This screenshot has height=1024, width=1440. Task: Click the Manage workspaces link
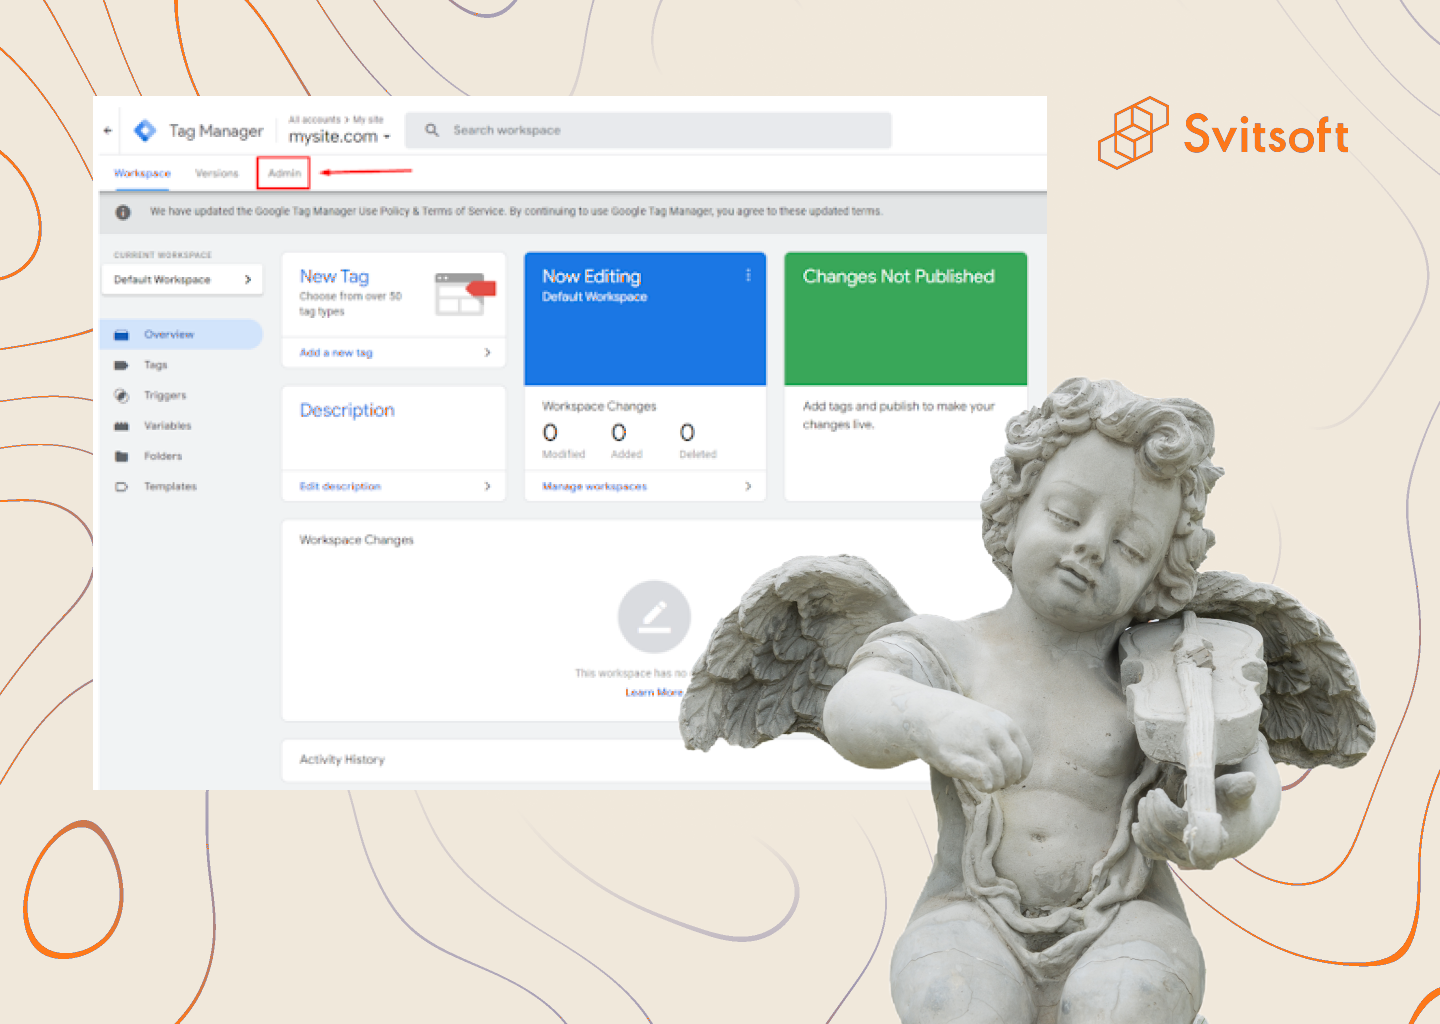click(x=594, y=486)
